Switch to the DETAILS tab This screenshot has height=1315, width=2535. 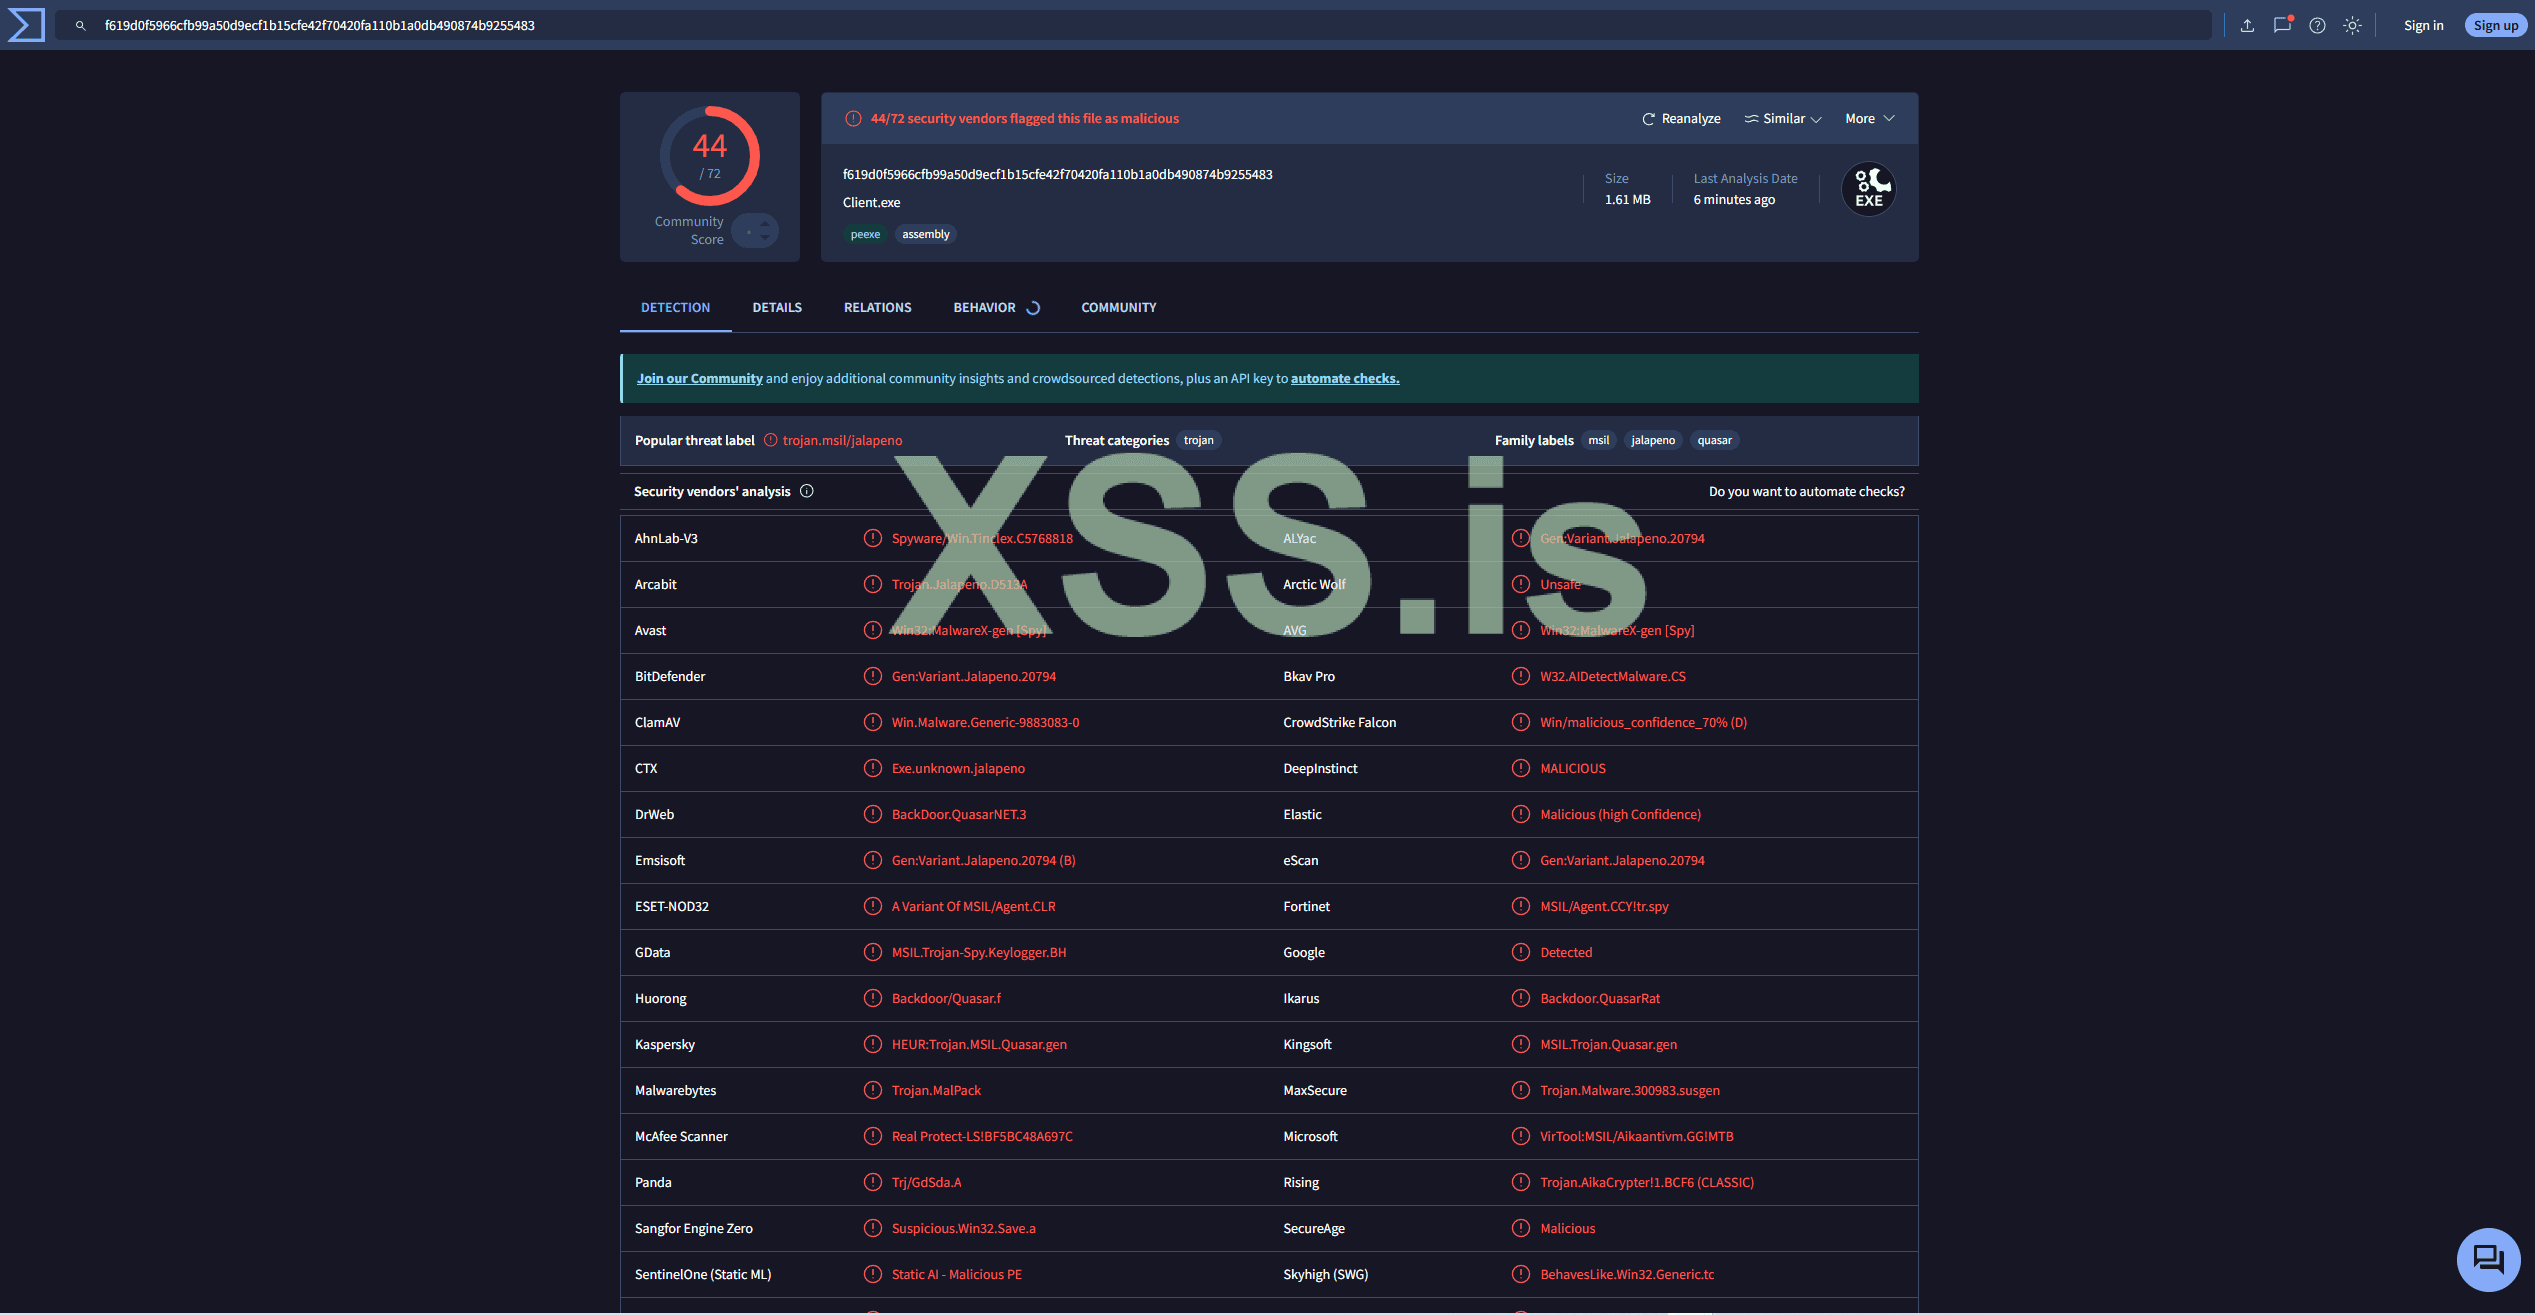(777, 307)
